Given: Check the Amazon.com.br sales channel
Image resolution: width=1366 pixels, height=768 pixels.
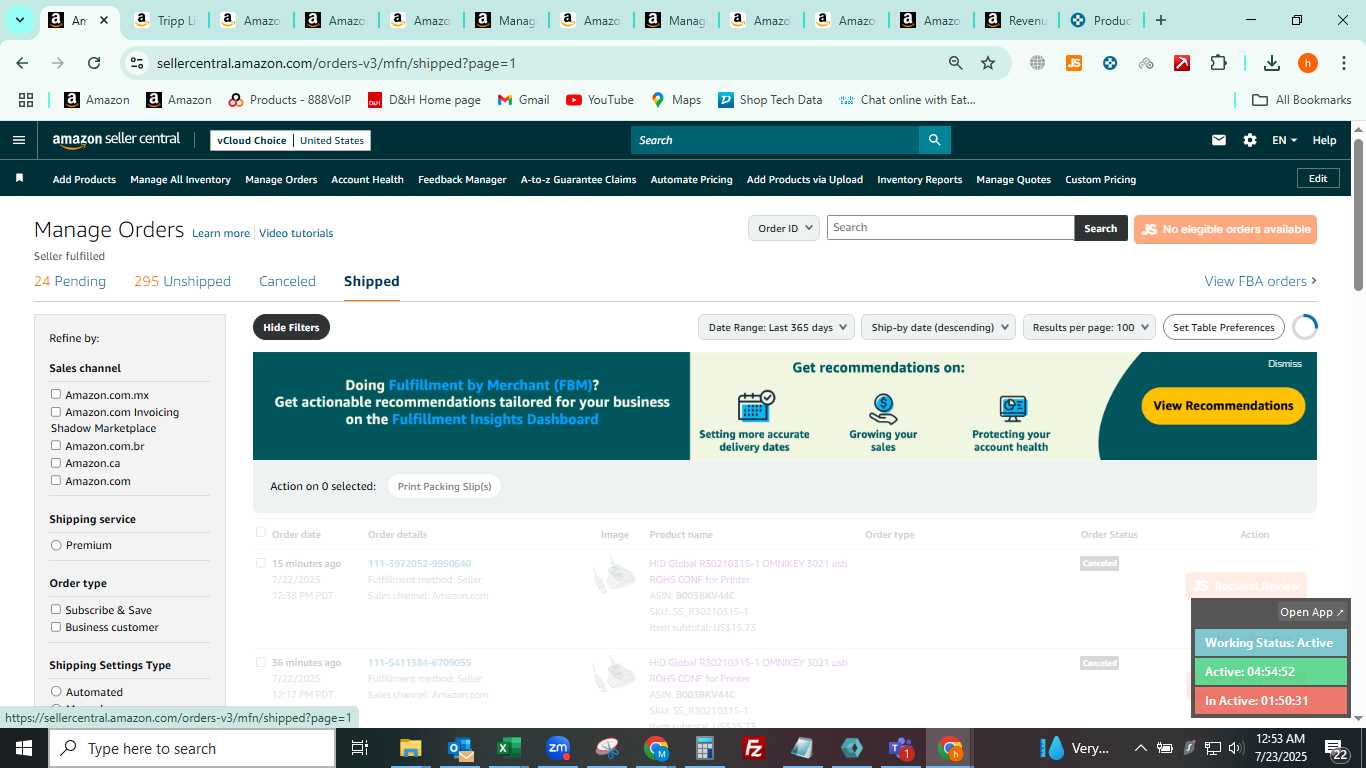Looking at the screenshot, I should 56,445.
